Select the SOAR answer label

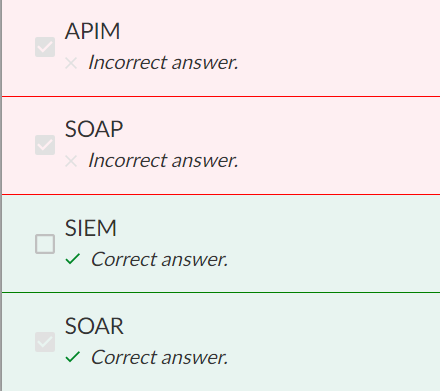(94, 326)
